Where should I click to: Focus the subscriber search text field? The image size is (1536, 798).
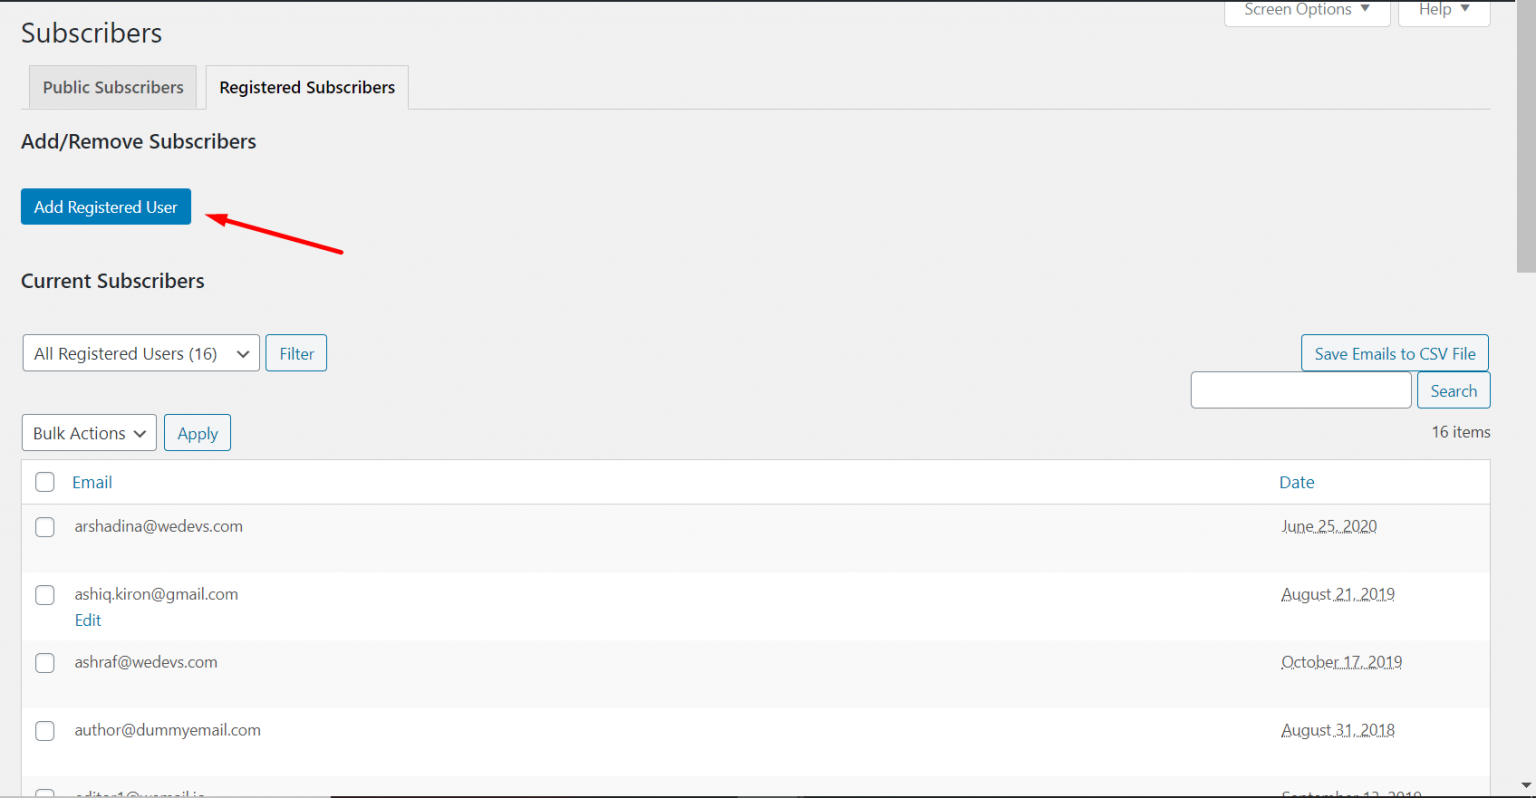click(x=1300, y=391)
